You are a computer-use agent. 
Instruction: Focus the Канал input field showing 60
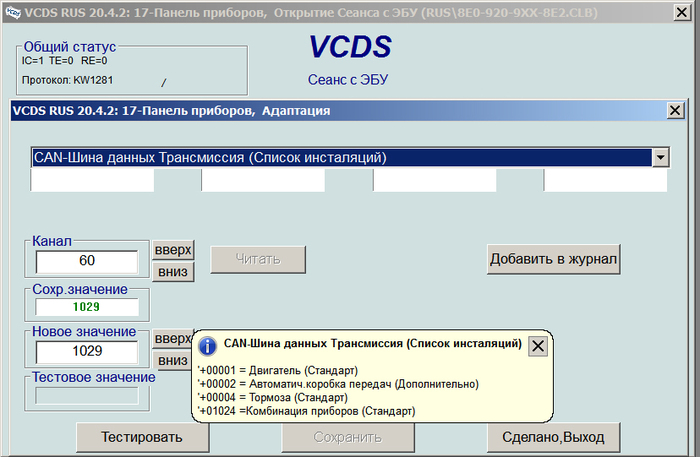(87, 261)
